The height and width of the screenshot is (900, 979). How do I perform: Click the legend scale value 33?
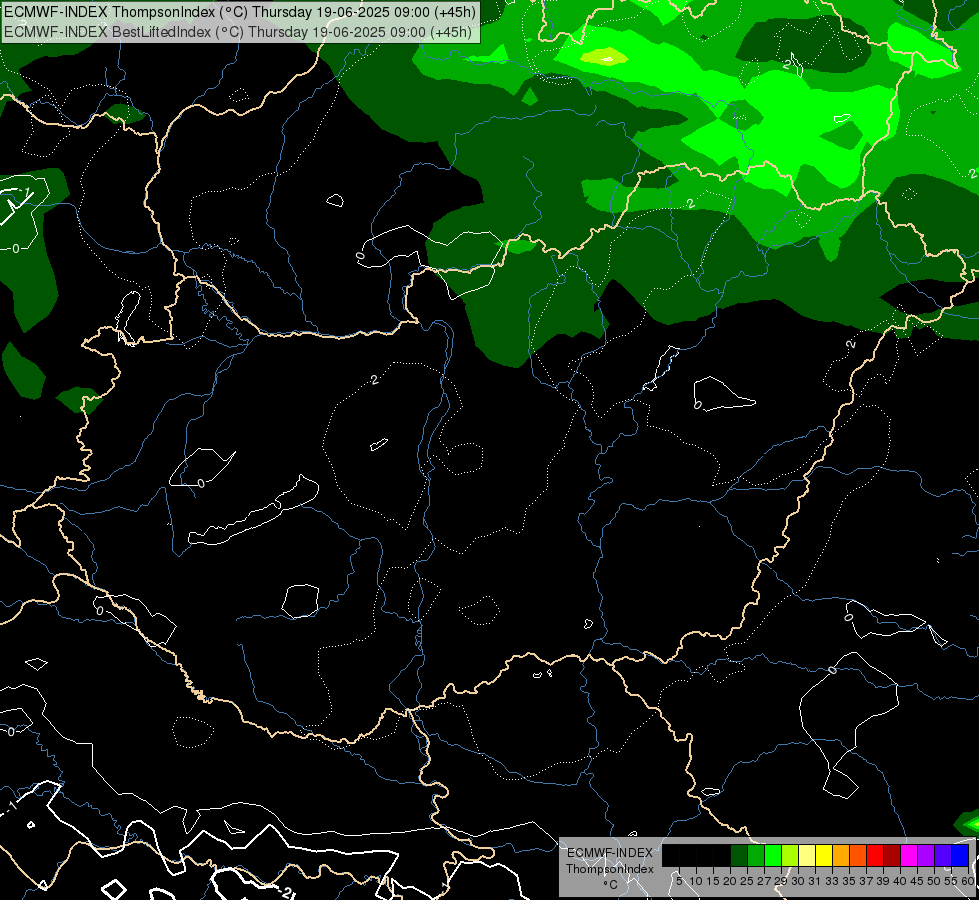click(x=832, y=881)
